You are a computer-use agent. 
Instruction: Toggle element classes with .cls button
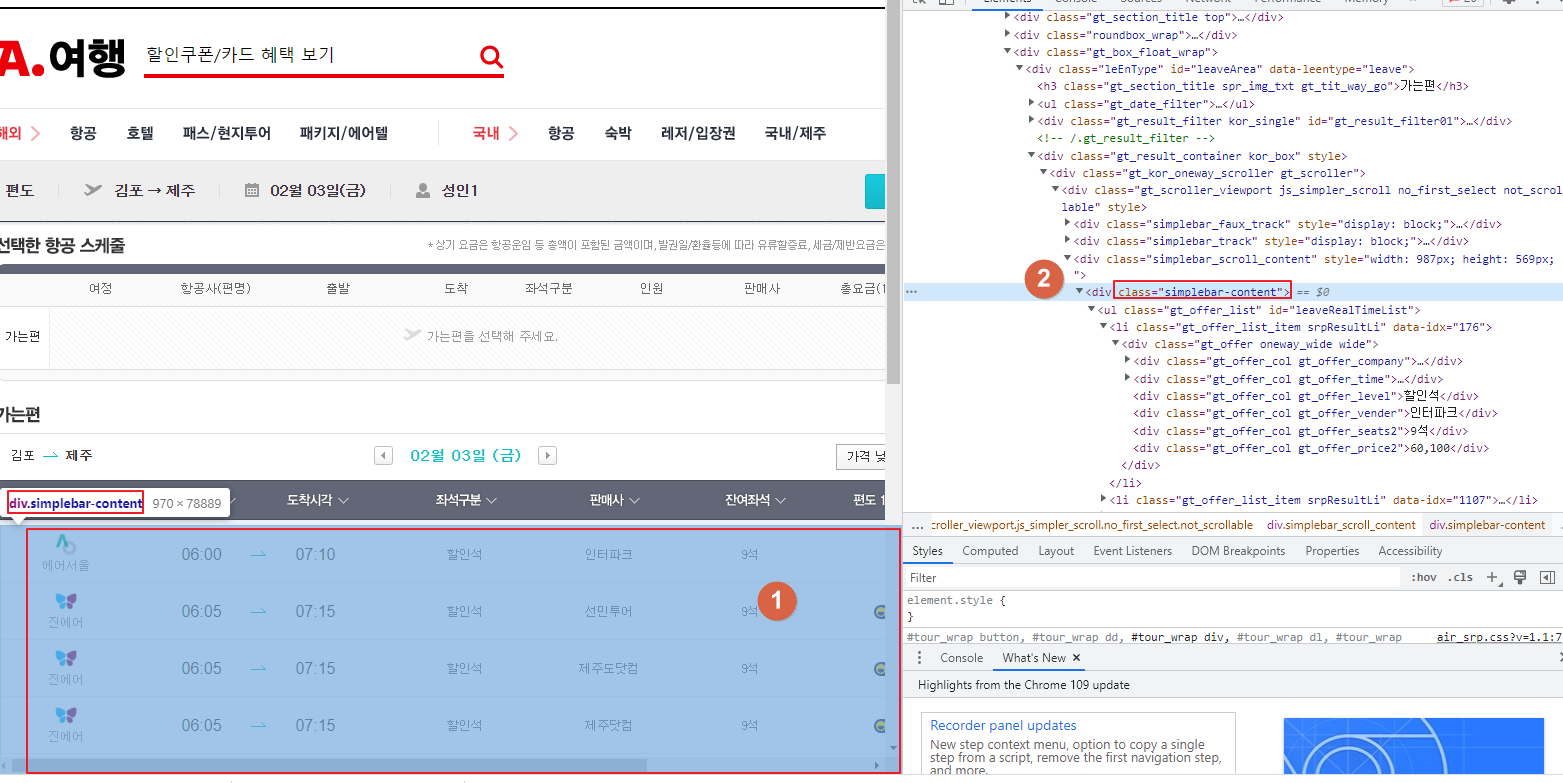(1461, 577)
